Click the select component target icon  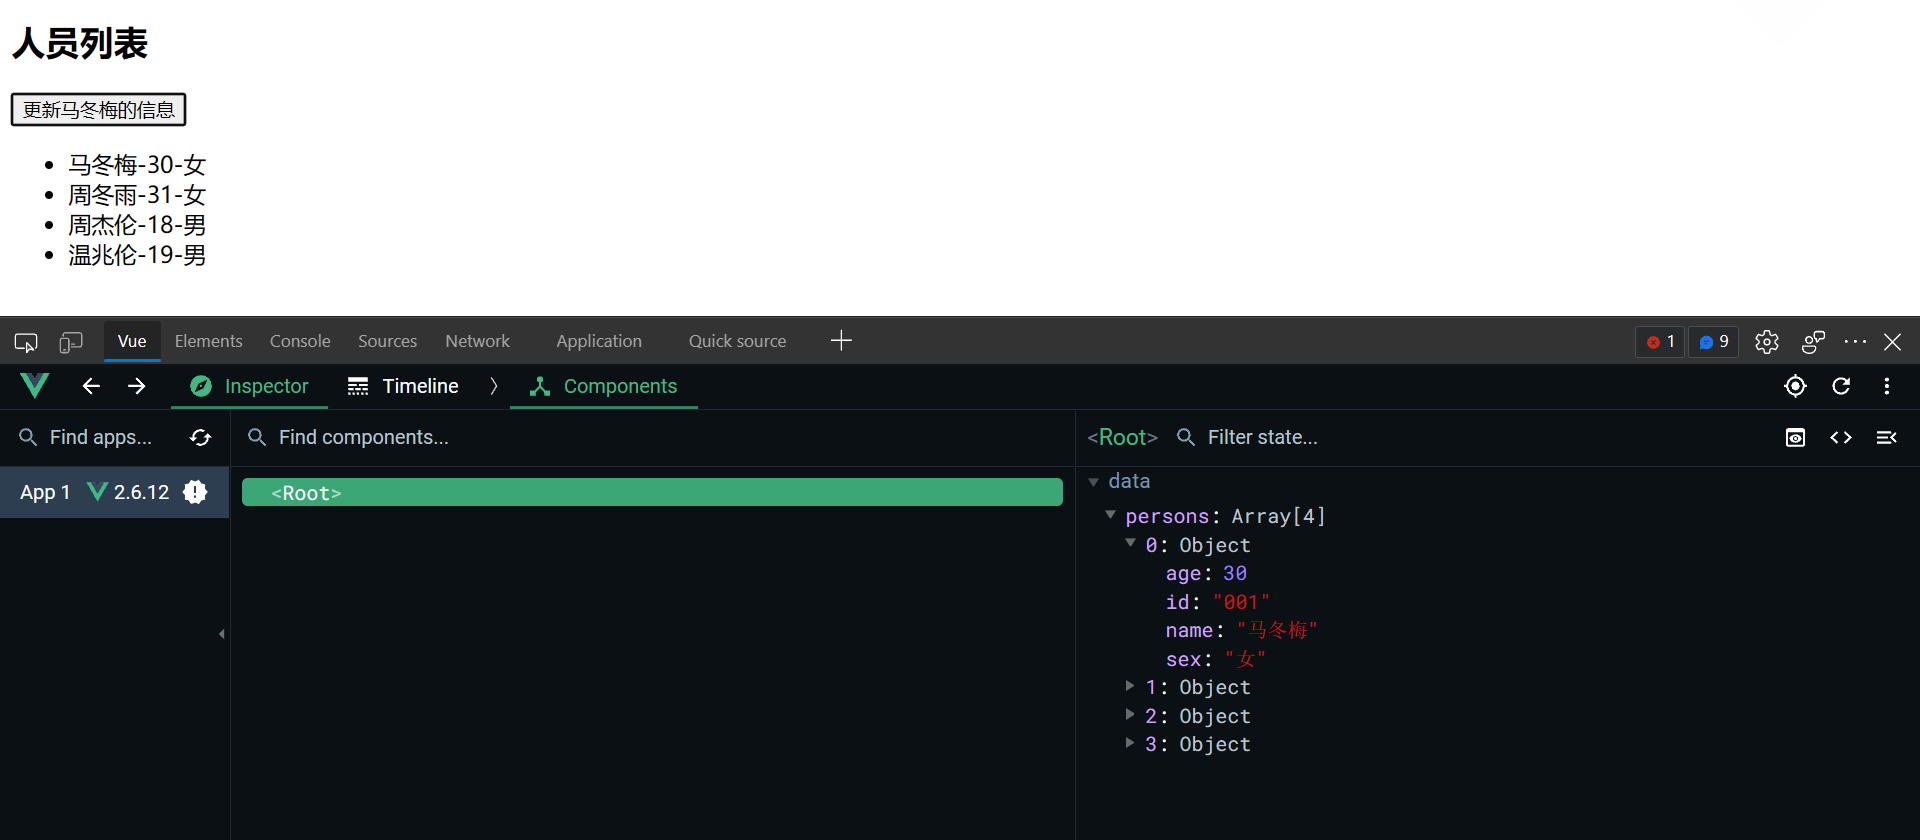pos(1795,386)
